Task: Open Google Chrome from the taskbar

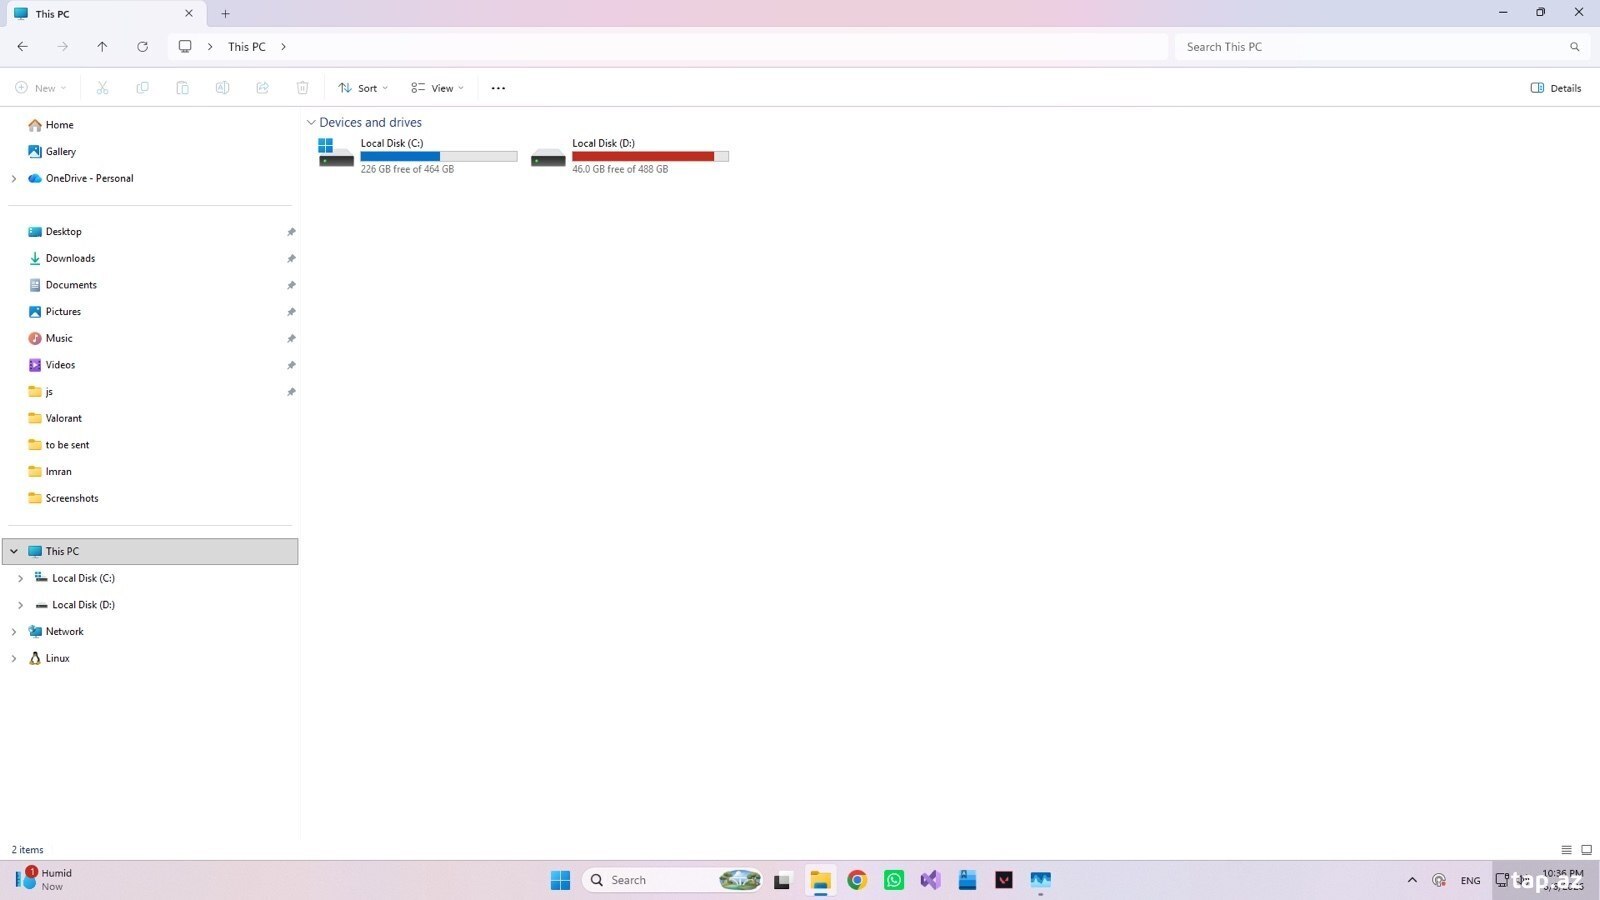Action: (x=857, y=880)
